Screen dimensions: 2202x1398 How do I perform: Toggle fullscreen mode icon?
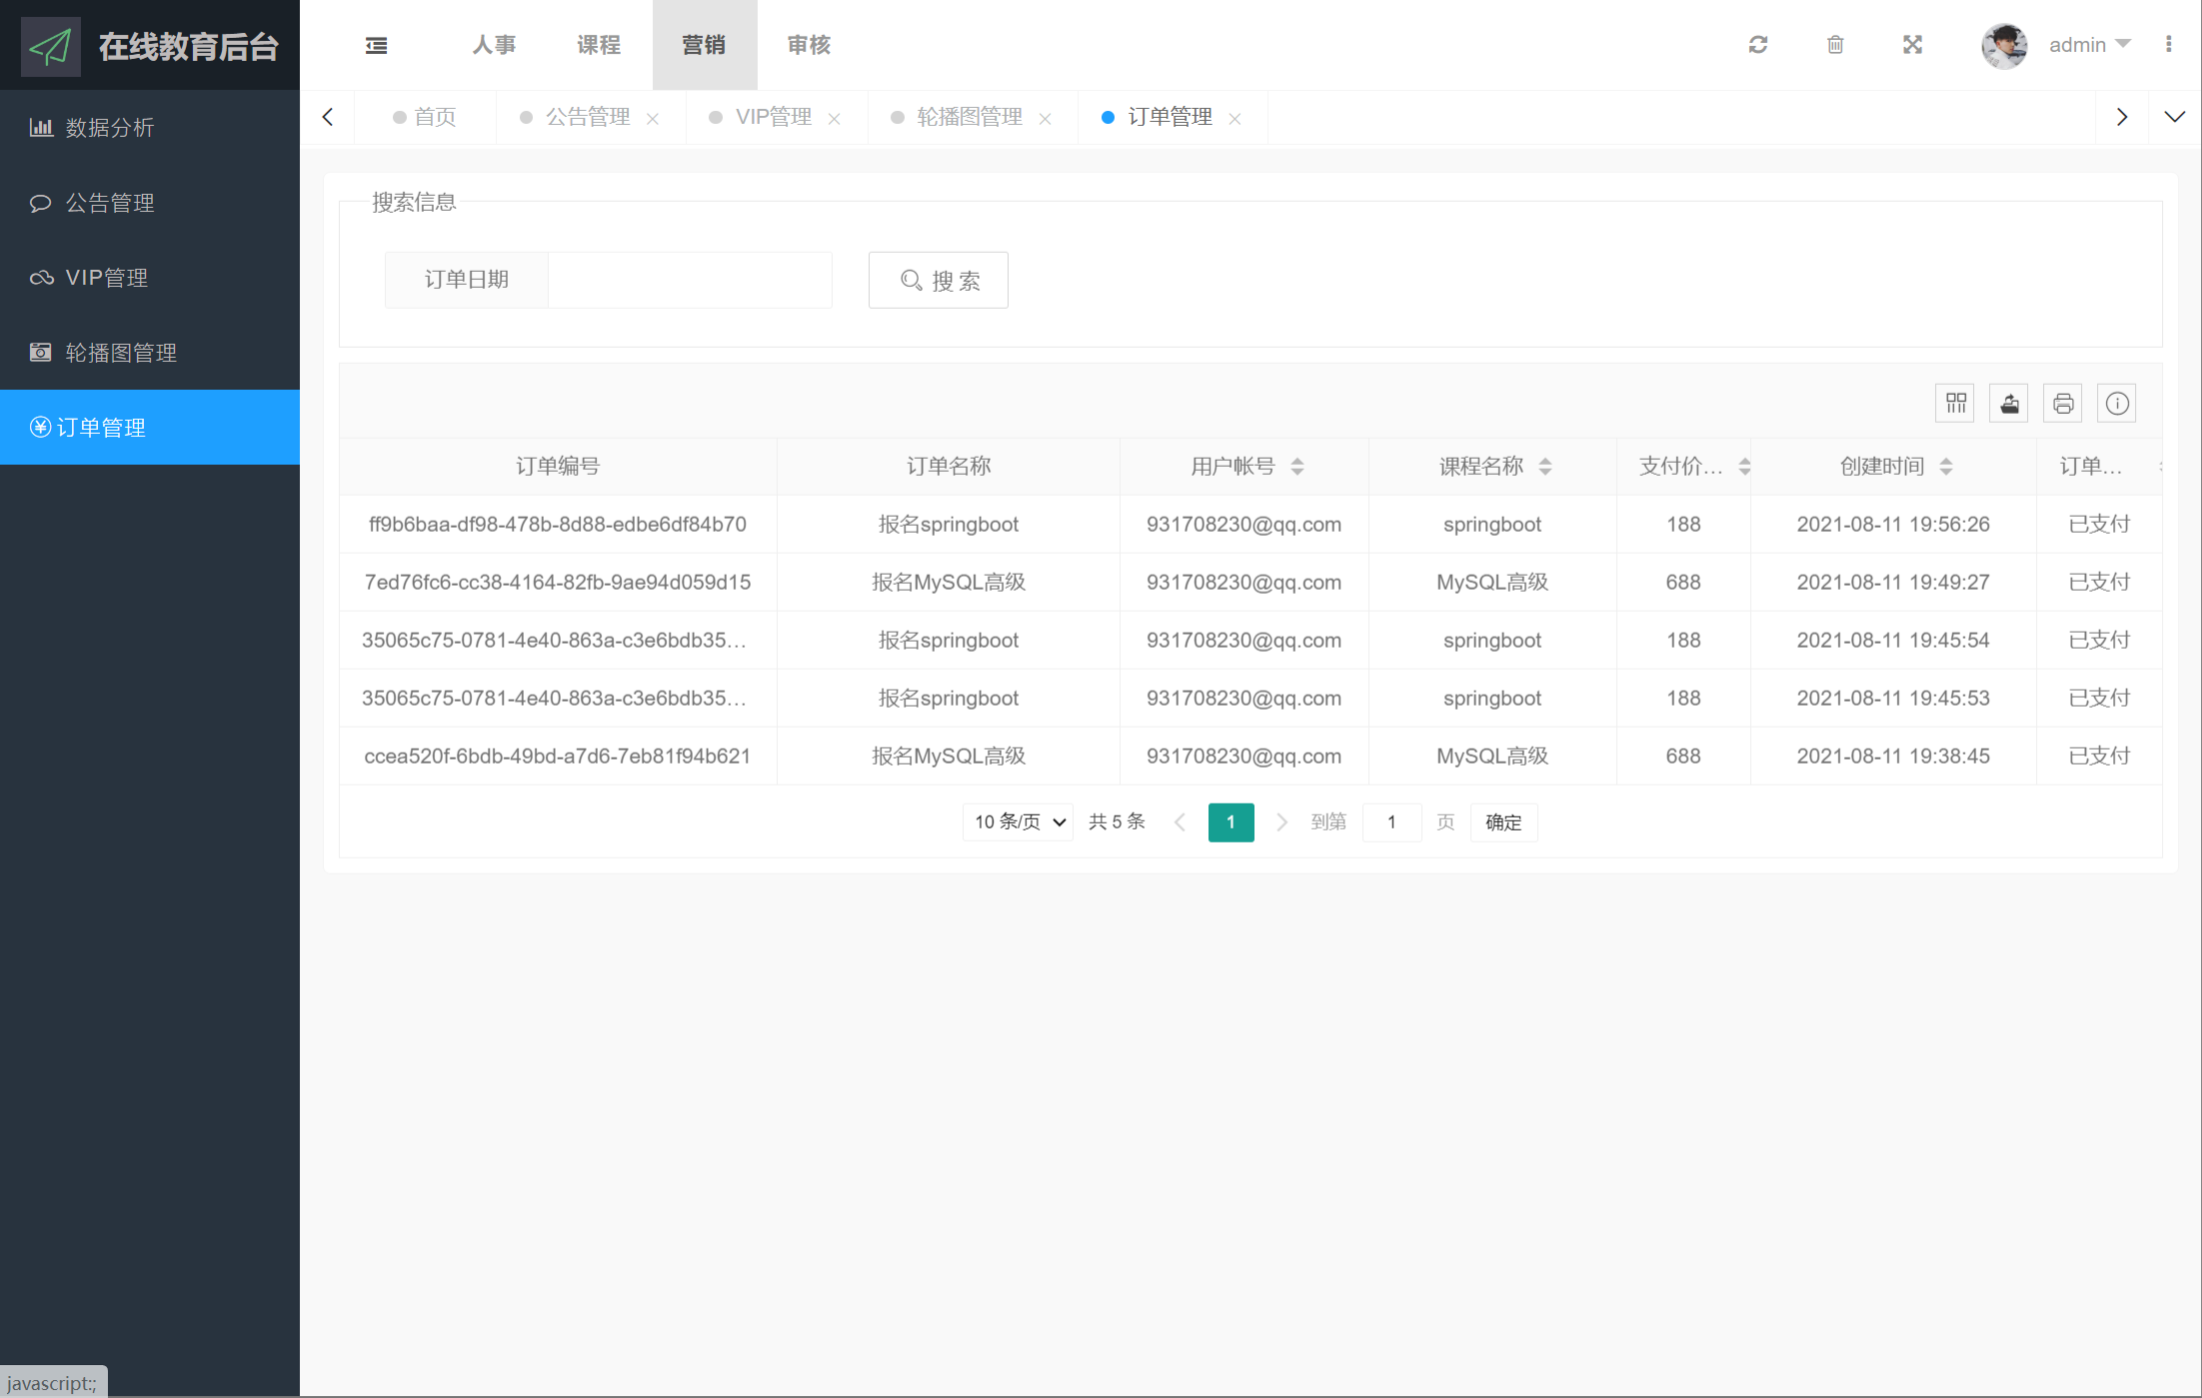(x=1912, y=45)
